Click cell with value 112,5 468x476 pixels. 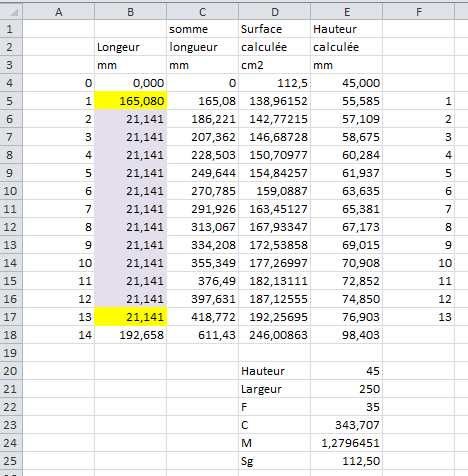[274, 83]
